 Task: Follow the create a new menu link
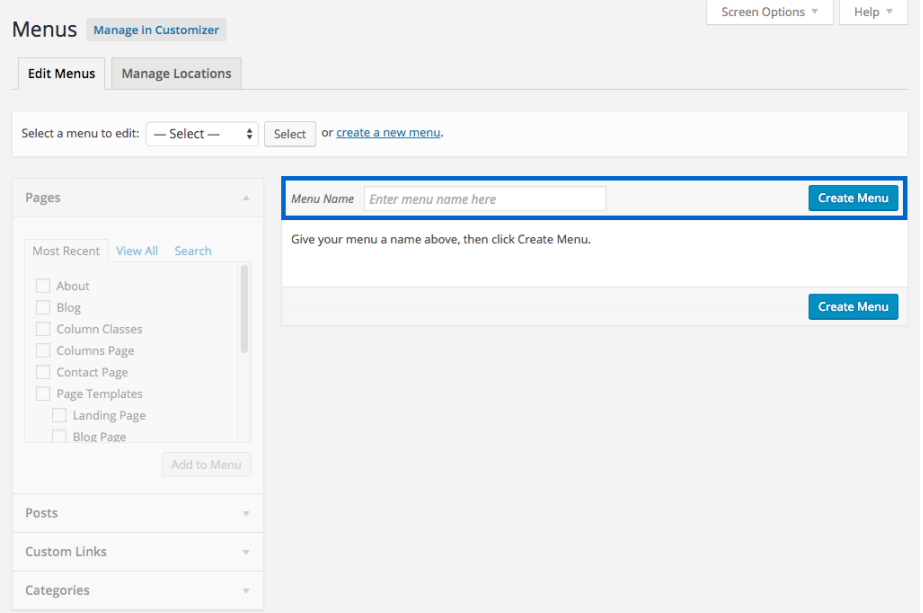click(x=388, y=133)
